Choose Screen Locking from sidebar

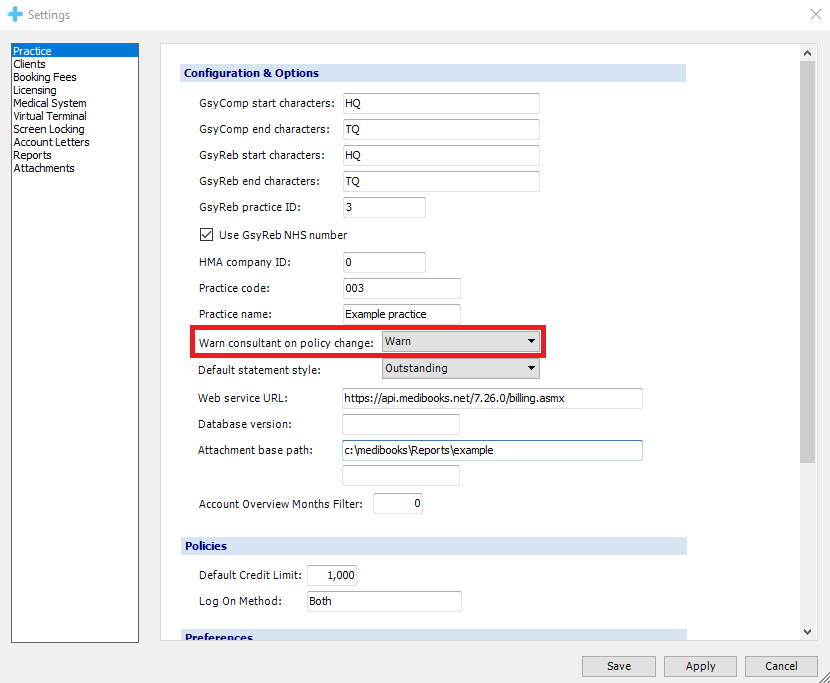(48, 129)
